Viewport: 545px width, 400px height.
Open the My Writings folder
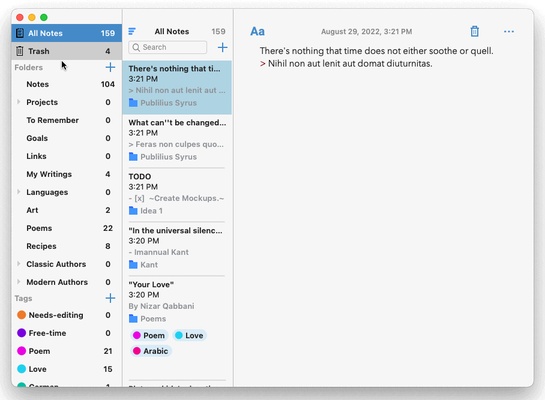66,174
